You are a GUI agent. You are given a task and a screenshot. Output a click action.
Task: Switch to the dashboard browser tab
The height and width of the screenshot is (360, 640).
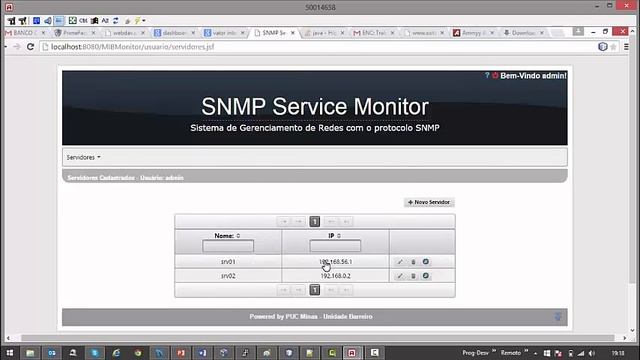(175, 33)
